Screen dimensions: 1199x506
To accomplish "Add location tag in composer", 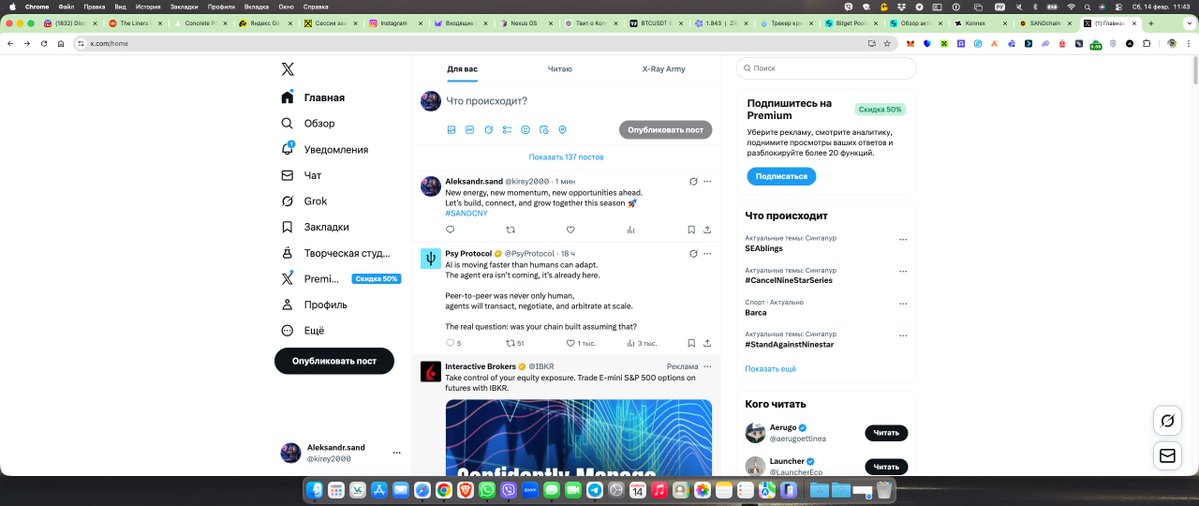I will pos(562,130).
